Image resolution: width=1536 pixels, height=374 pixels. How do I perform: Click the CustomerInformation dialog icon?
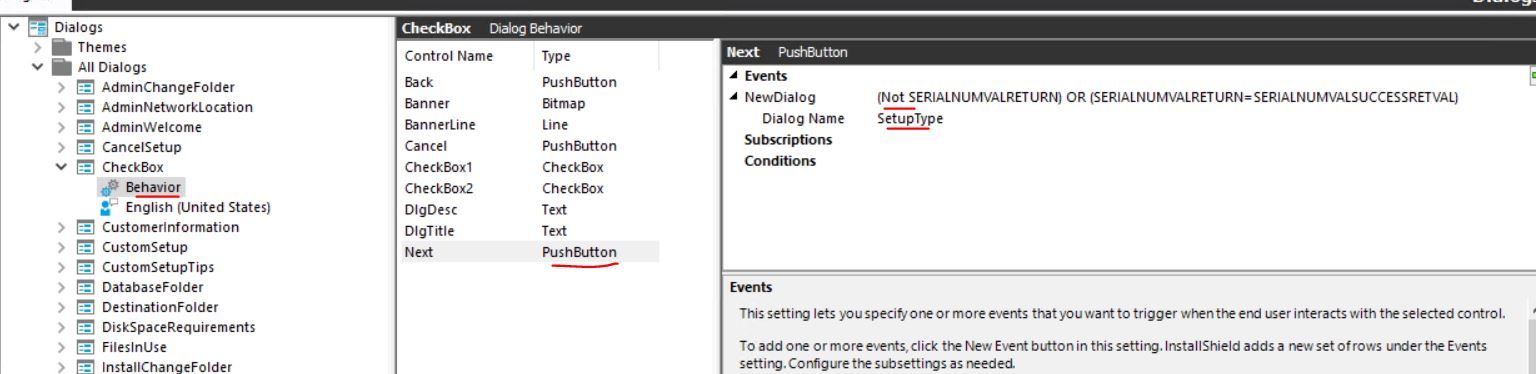[x=87, y=227]
